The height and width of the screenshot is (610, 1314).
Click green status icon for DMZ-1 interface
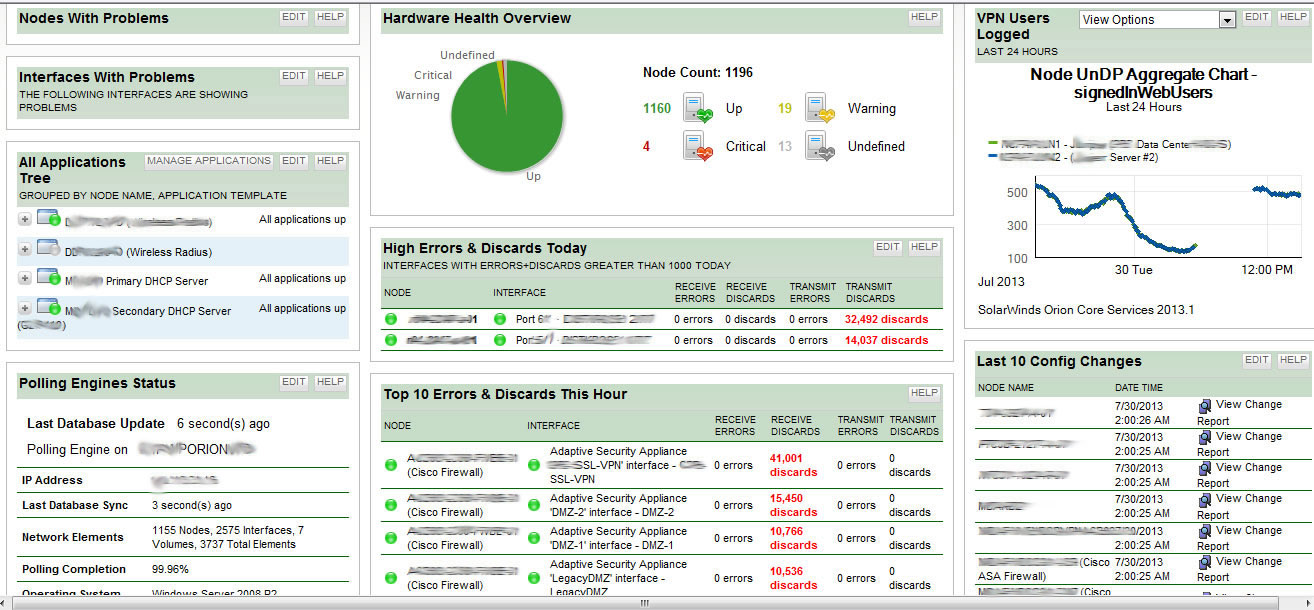click(534, 538)
